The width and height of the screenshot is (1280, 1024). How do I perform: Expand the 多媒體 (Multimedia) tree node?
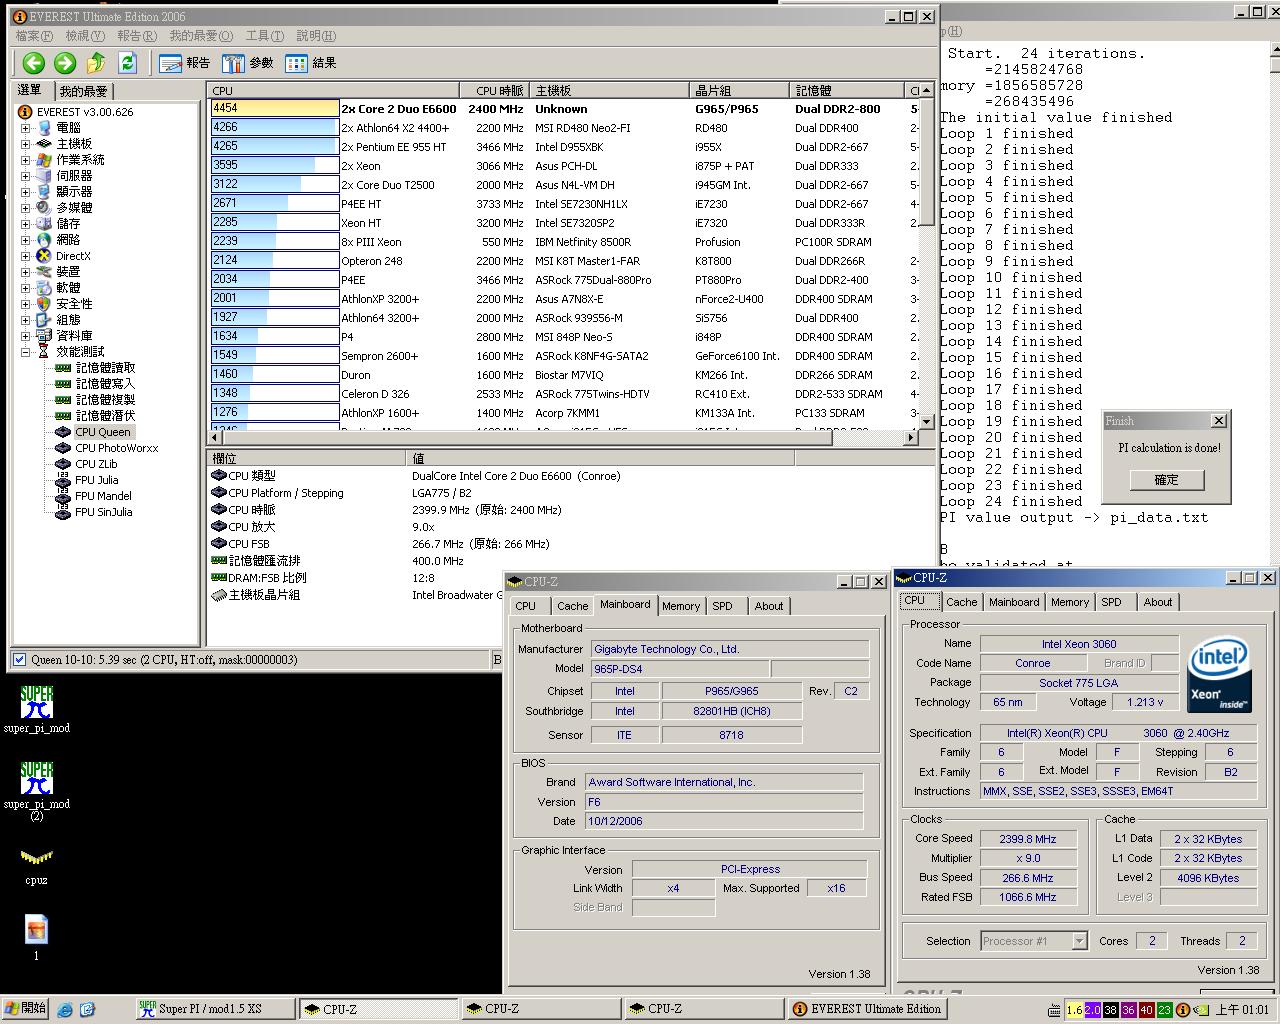click(25, 208)
